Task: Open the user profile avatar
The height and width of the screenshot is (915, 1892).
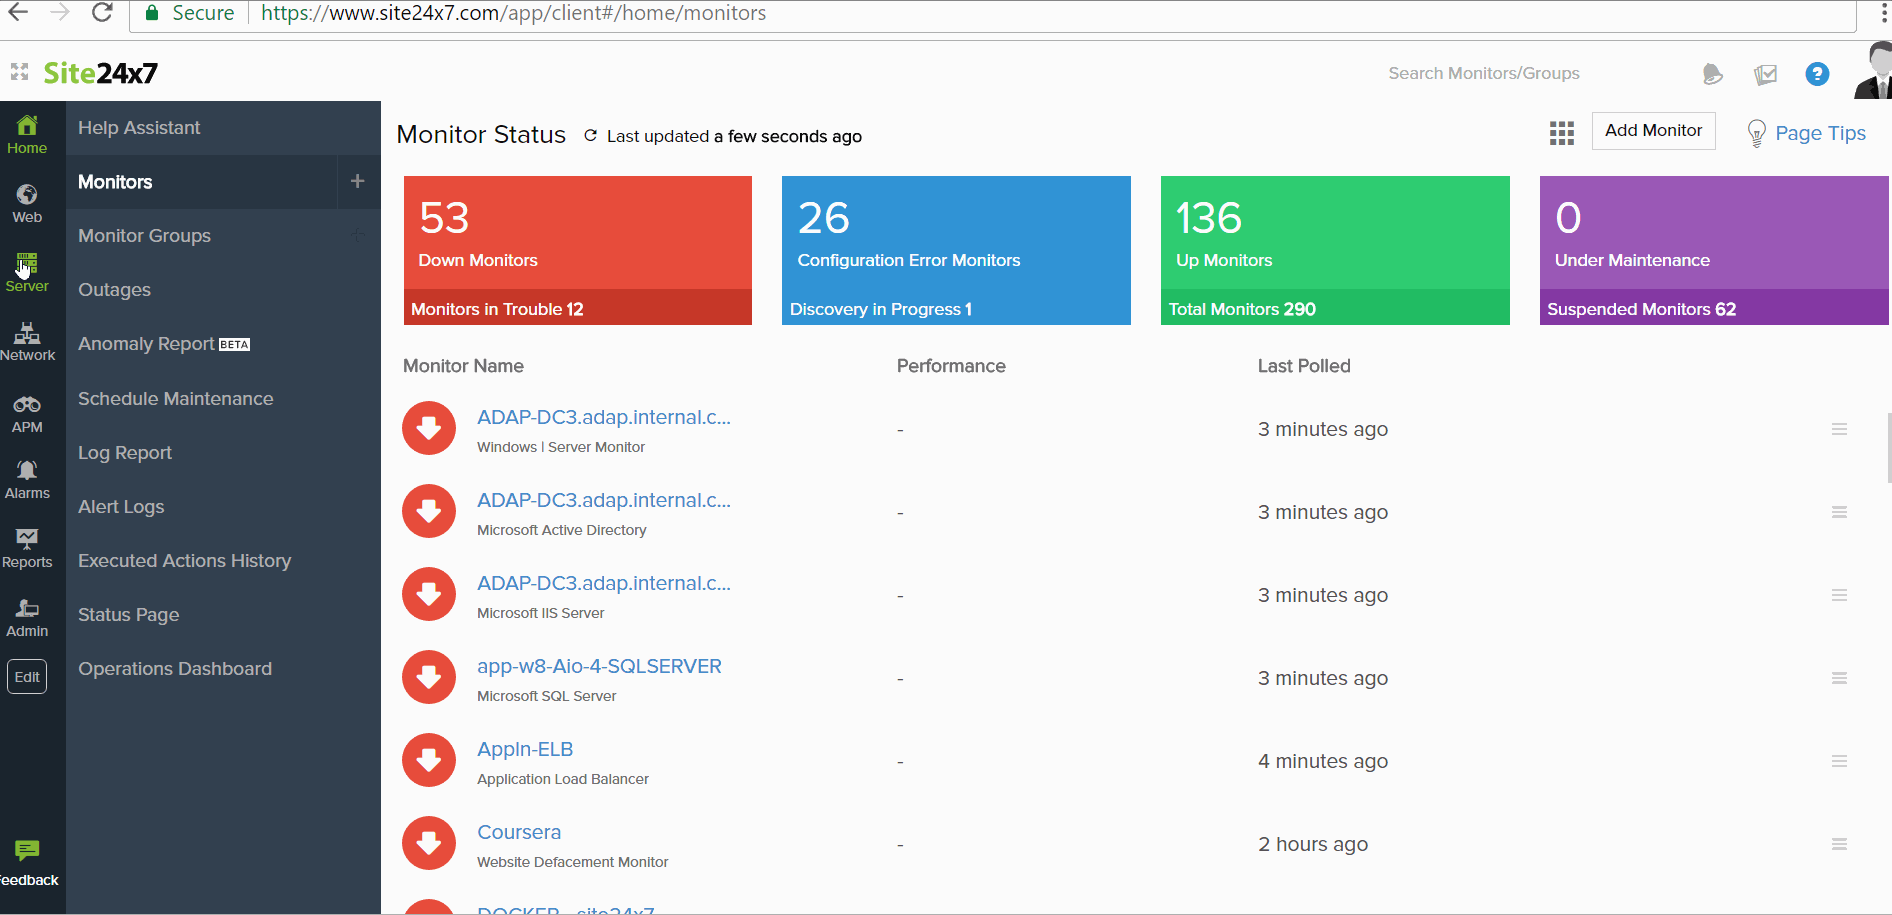Action: tap(1873, 71)
